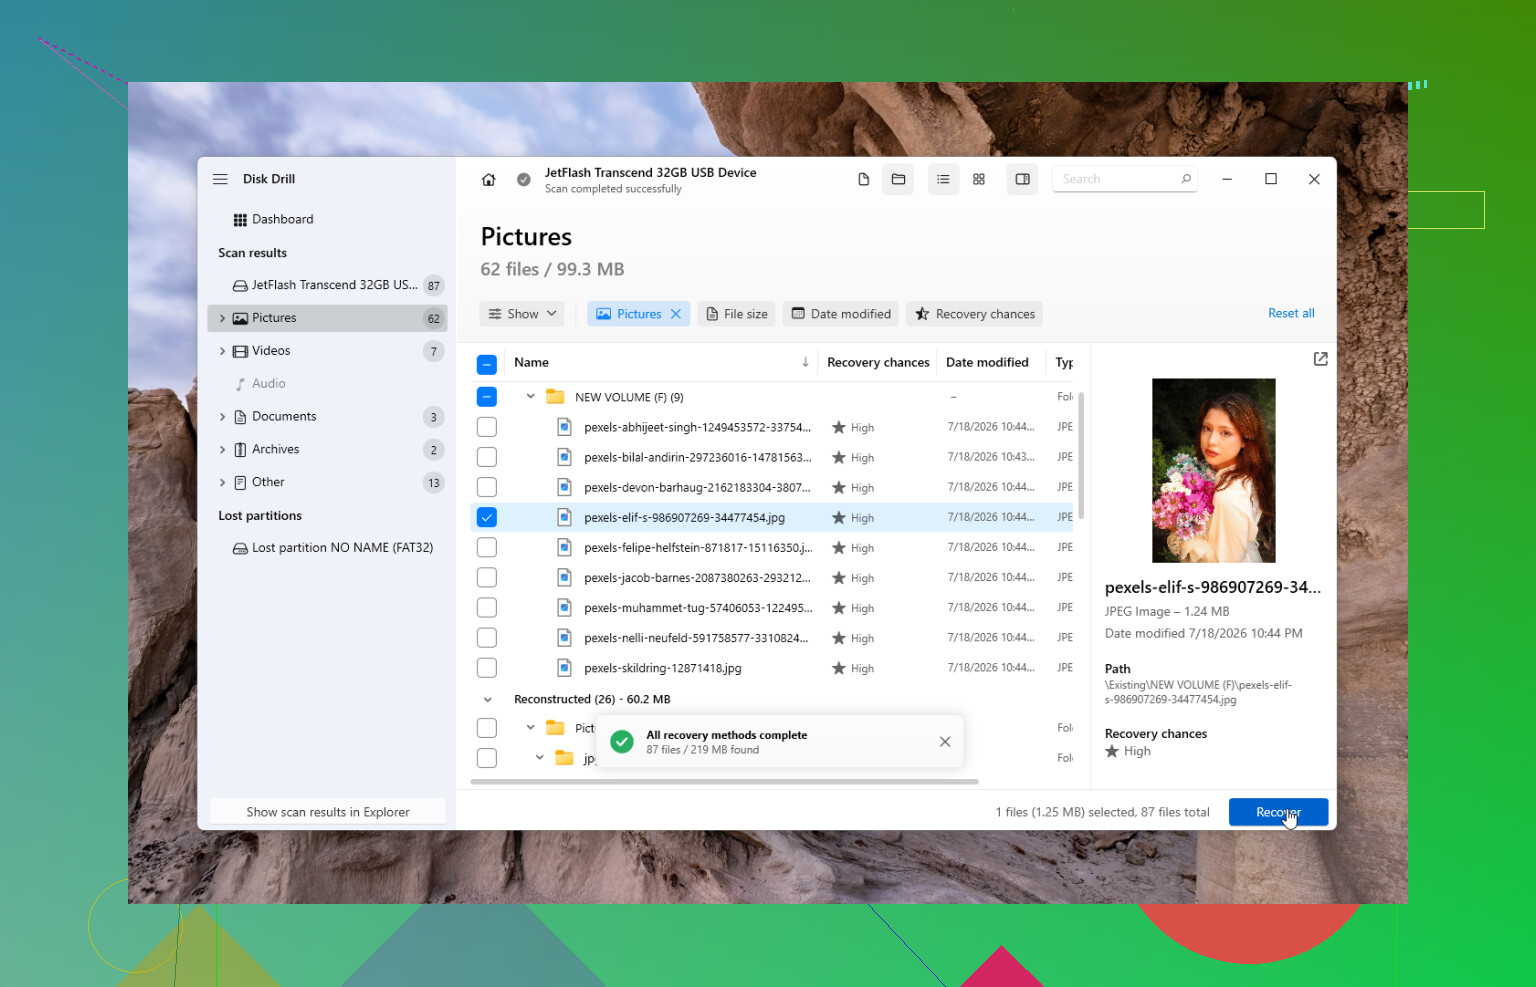
Task: Uncheck the pexels-elif-s-986907269 file checkbox
Action: click(x=487, y=517)
